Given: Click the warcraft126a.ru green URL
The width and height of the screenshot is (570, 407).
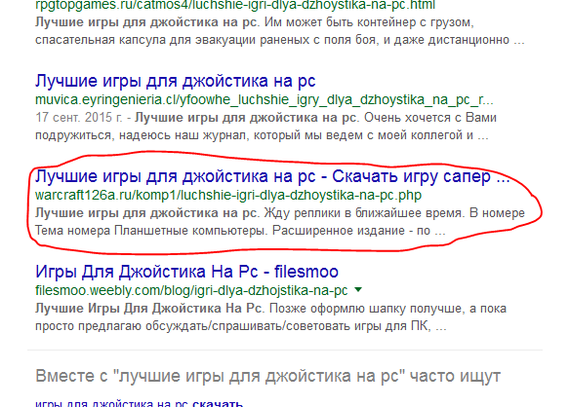Looking at the screenshot, I should coord(228,196).
